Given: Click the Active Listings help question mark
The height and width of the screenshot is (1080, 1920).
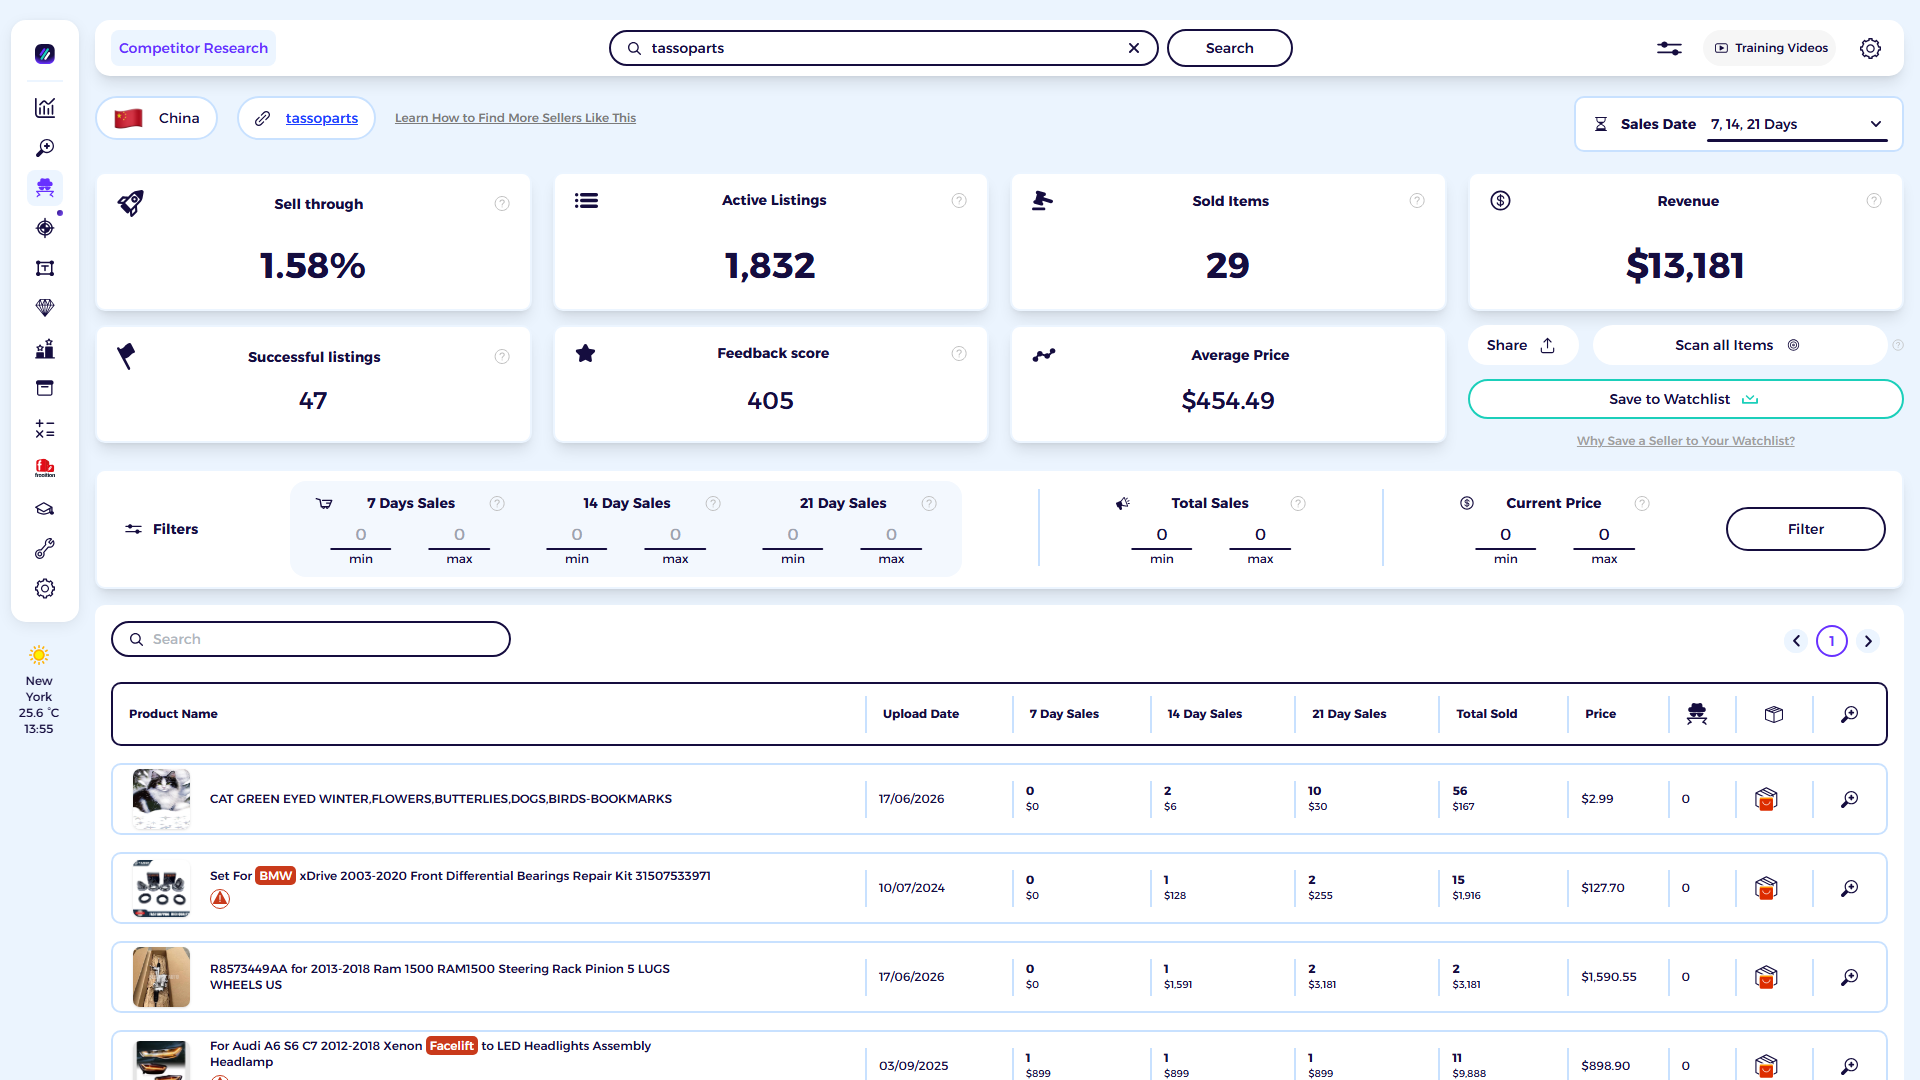Looking at the screenshot, I should coord(959,201).
